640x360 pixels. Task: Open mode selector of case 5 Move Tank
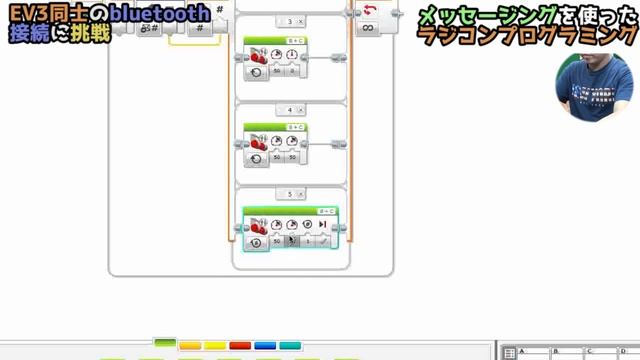click(256, 243)
